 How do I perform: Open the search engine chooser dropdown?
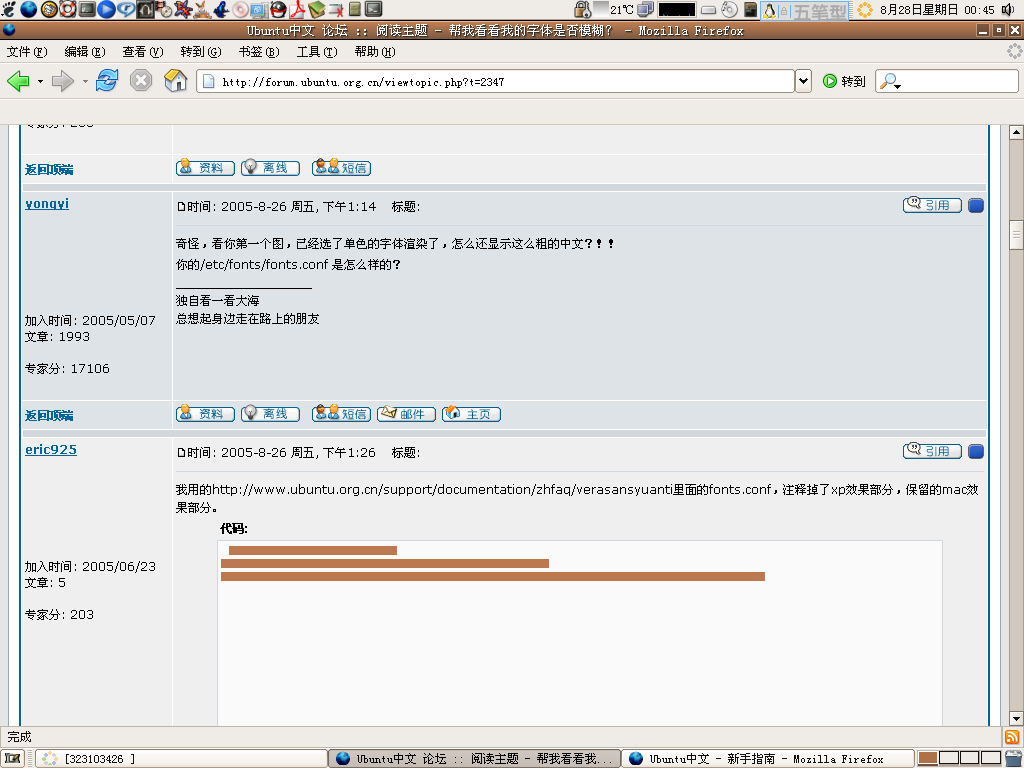tap(889, 82)
